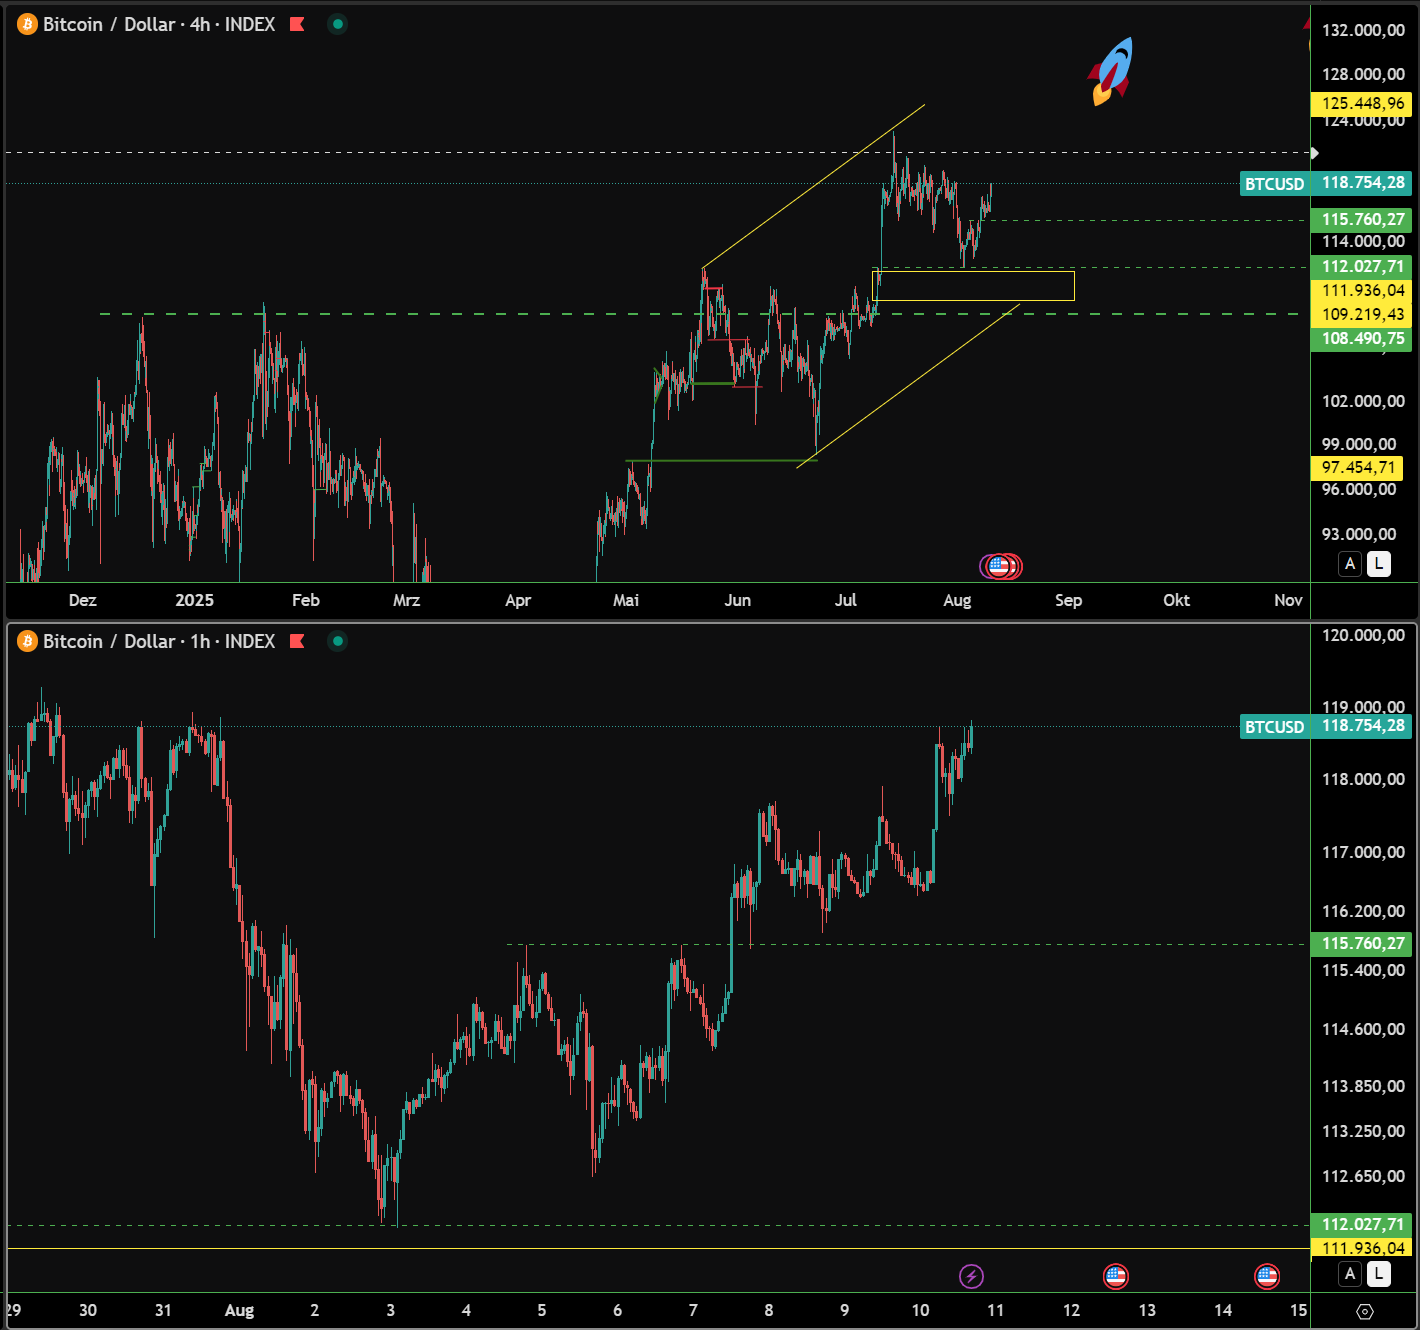Select the upper yellow channel trendline on the 4h chart

click(x=814, y=186)
